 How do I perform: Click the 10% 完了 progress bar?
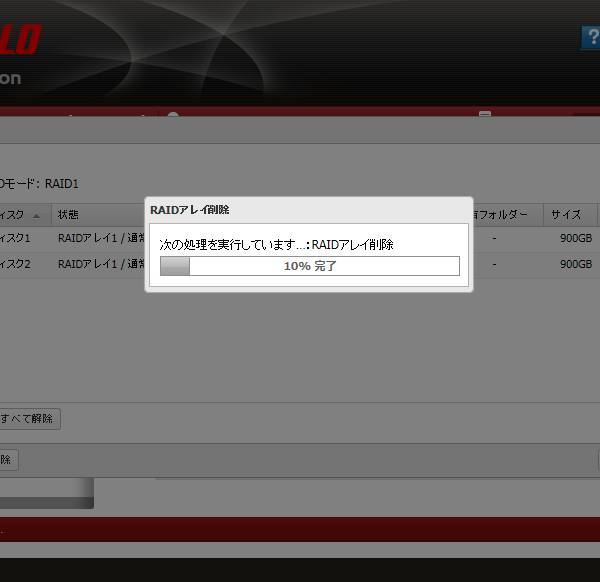click(310, 266)
